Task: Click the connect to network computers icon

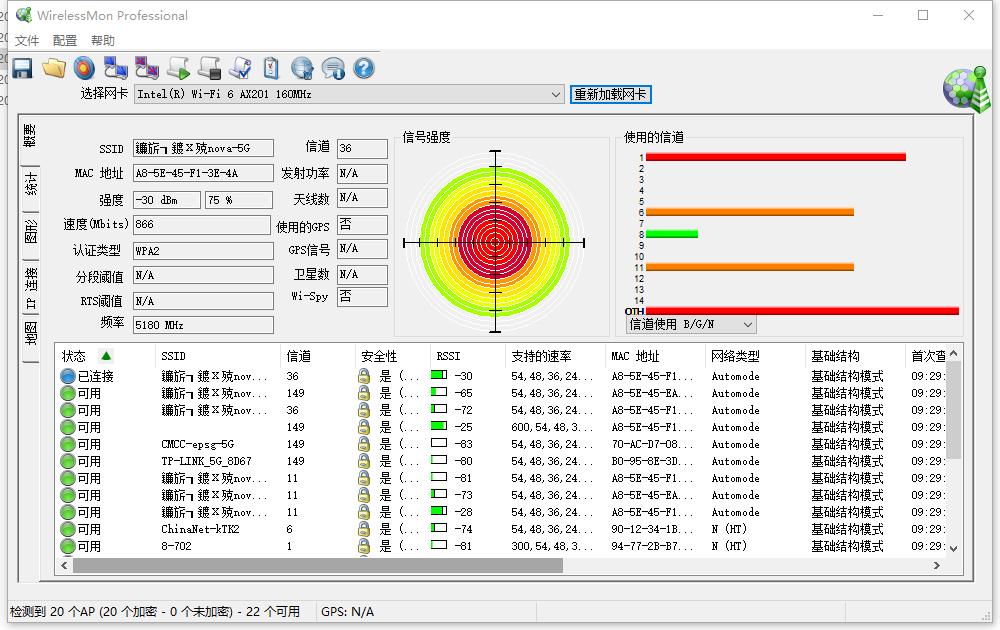Action: [x=116, y=68]
